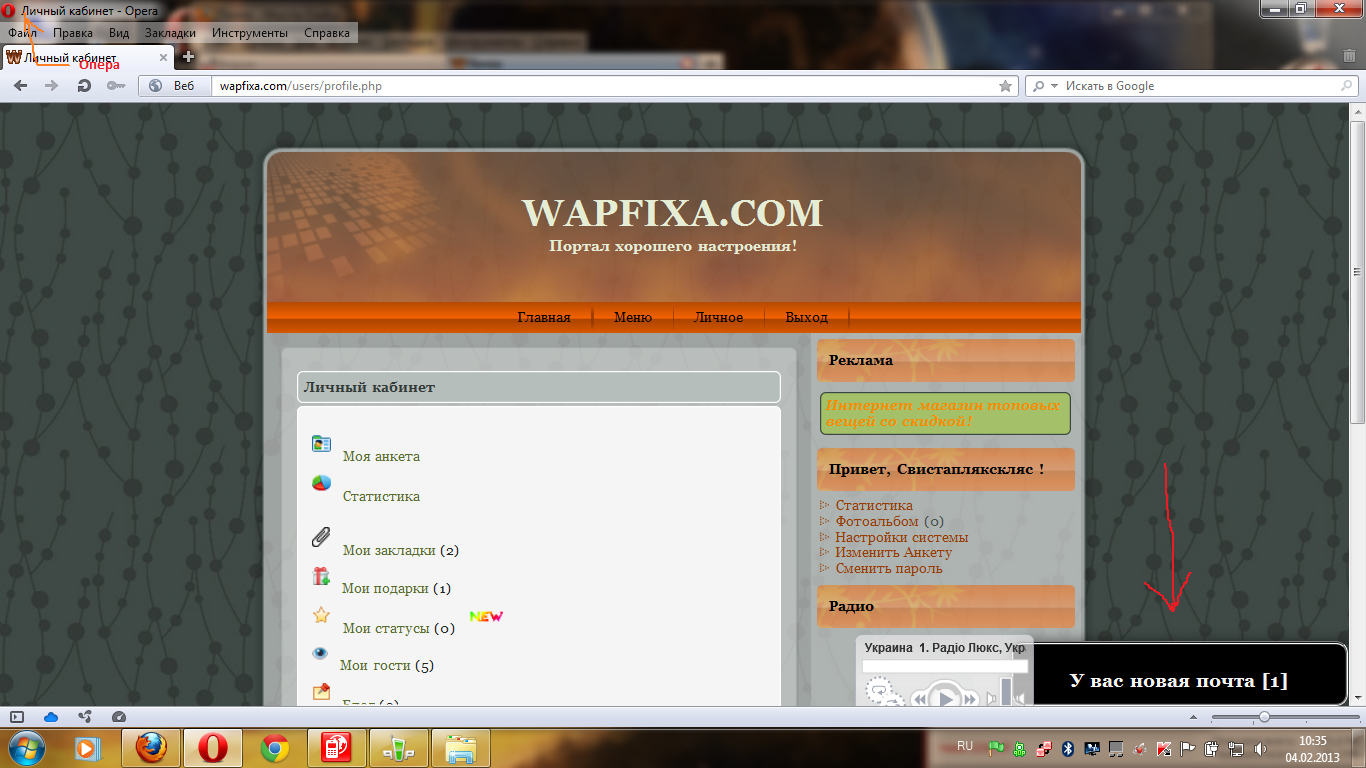The height and width of the screenshot is (768, 1366).
Task: Toggle Opera Turbo speedometer icon
Action: pos(119,717)
